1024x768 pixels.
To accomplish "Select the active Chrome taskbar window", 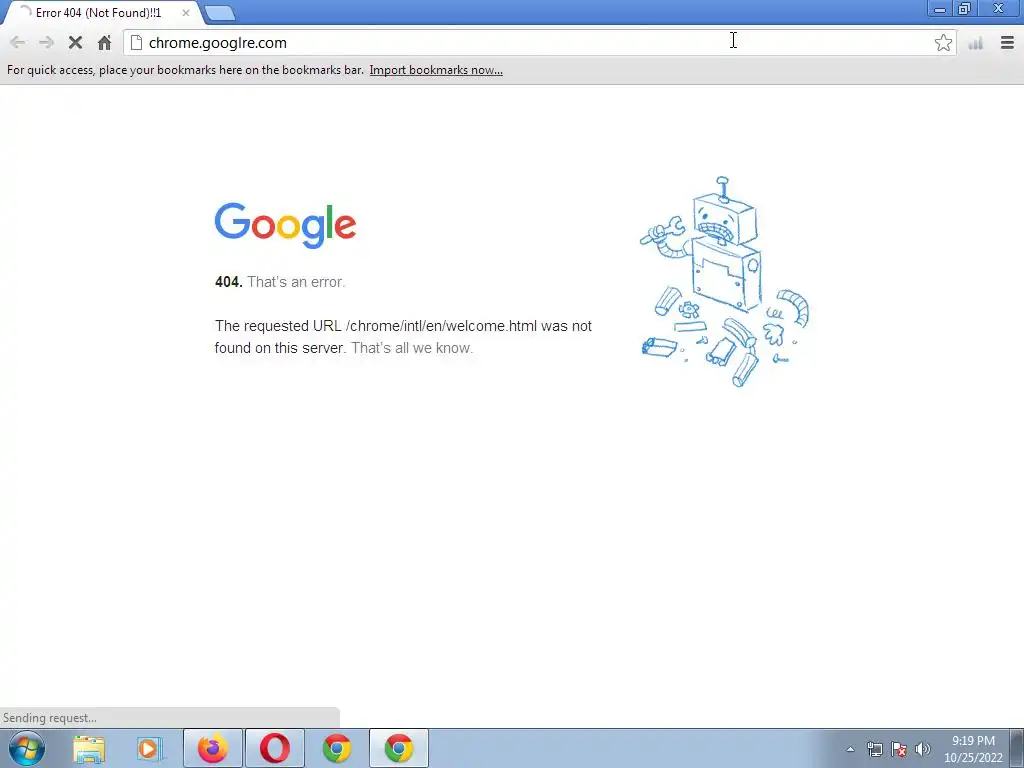I will tap(399, 748).
